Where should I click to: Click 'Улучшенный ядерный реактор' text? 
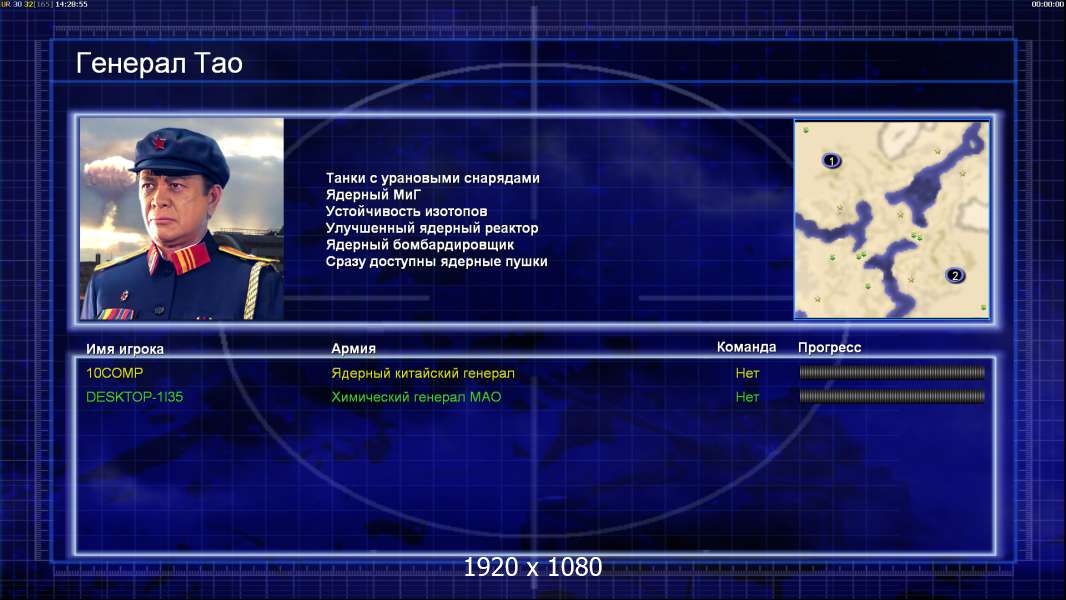point(432,228)
